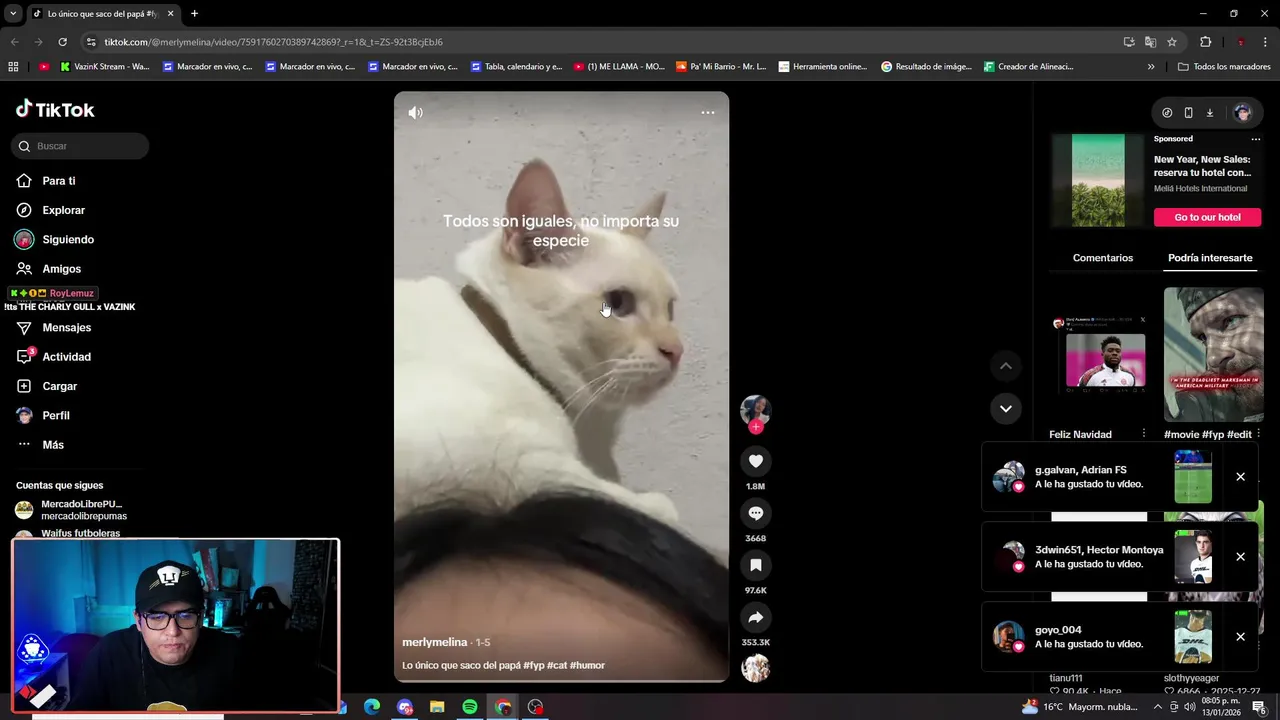Open the Chrome apps grid icon
This screenshot has height=720, width=1280.
coord(13,67)
